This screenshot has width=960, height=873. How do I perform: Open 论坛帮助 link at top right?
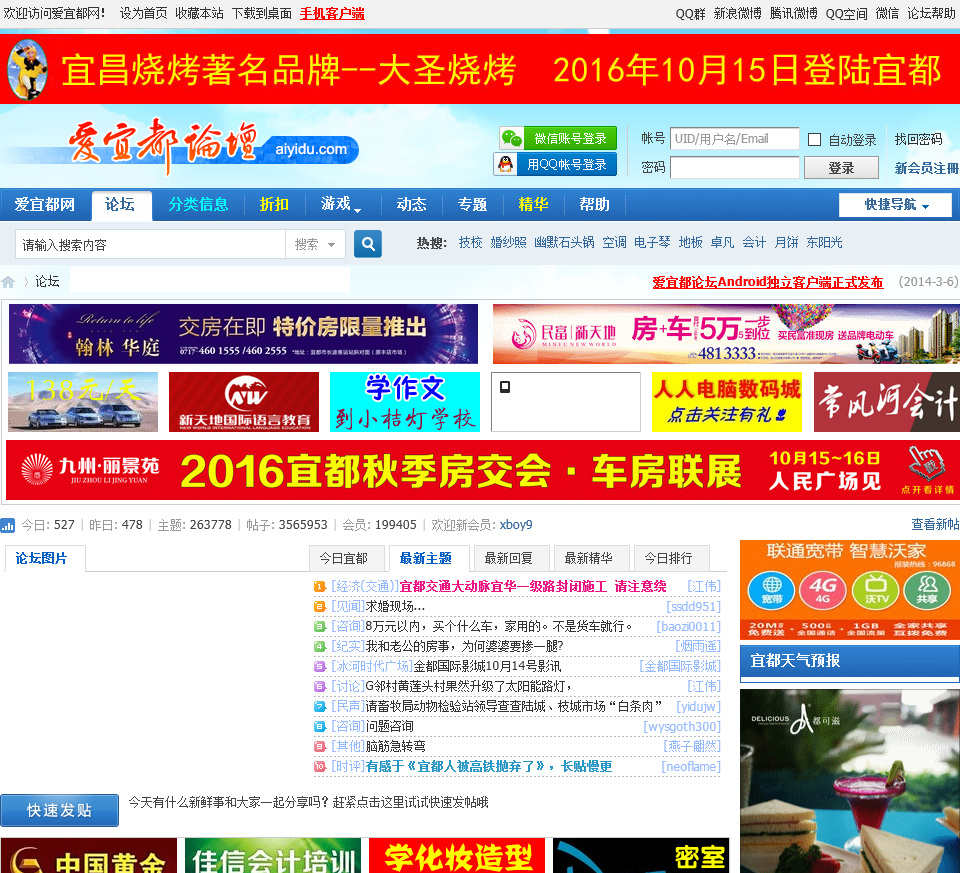(x=931, y=13)
